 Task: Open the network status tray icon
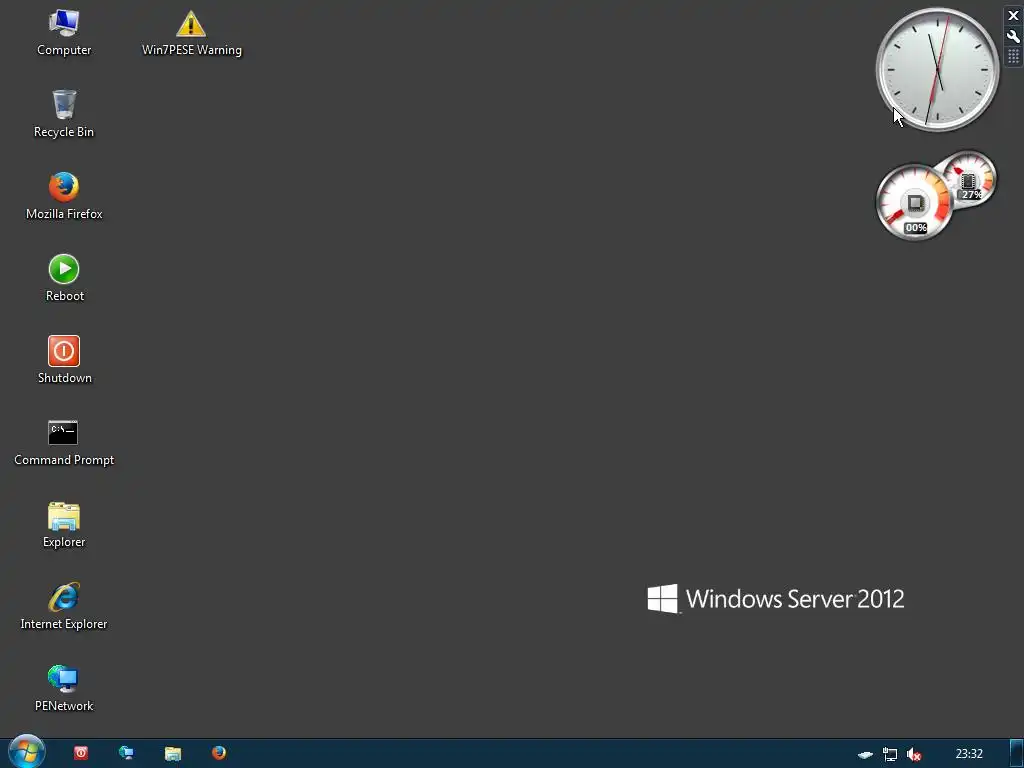889,754
